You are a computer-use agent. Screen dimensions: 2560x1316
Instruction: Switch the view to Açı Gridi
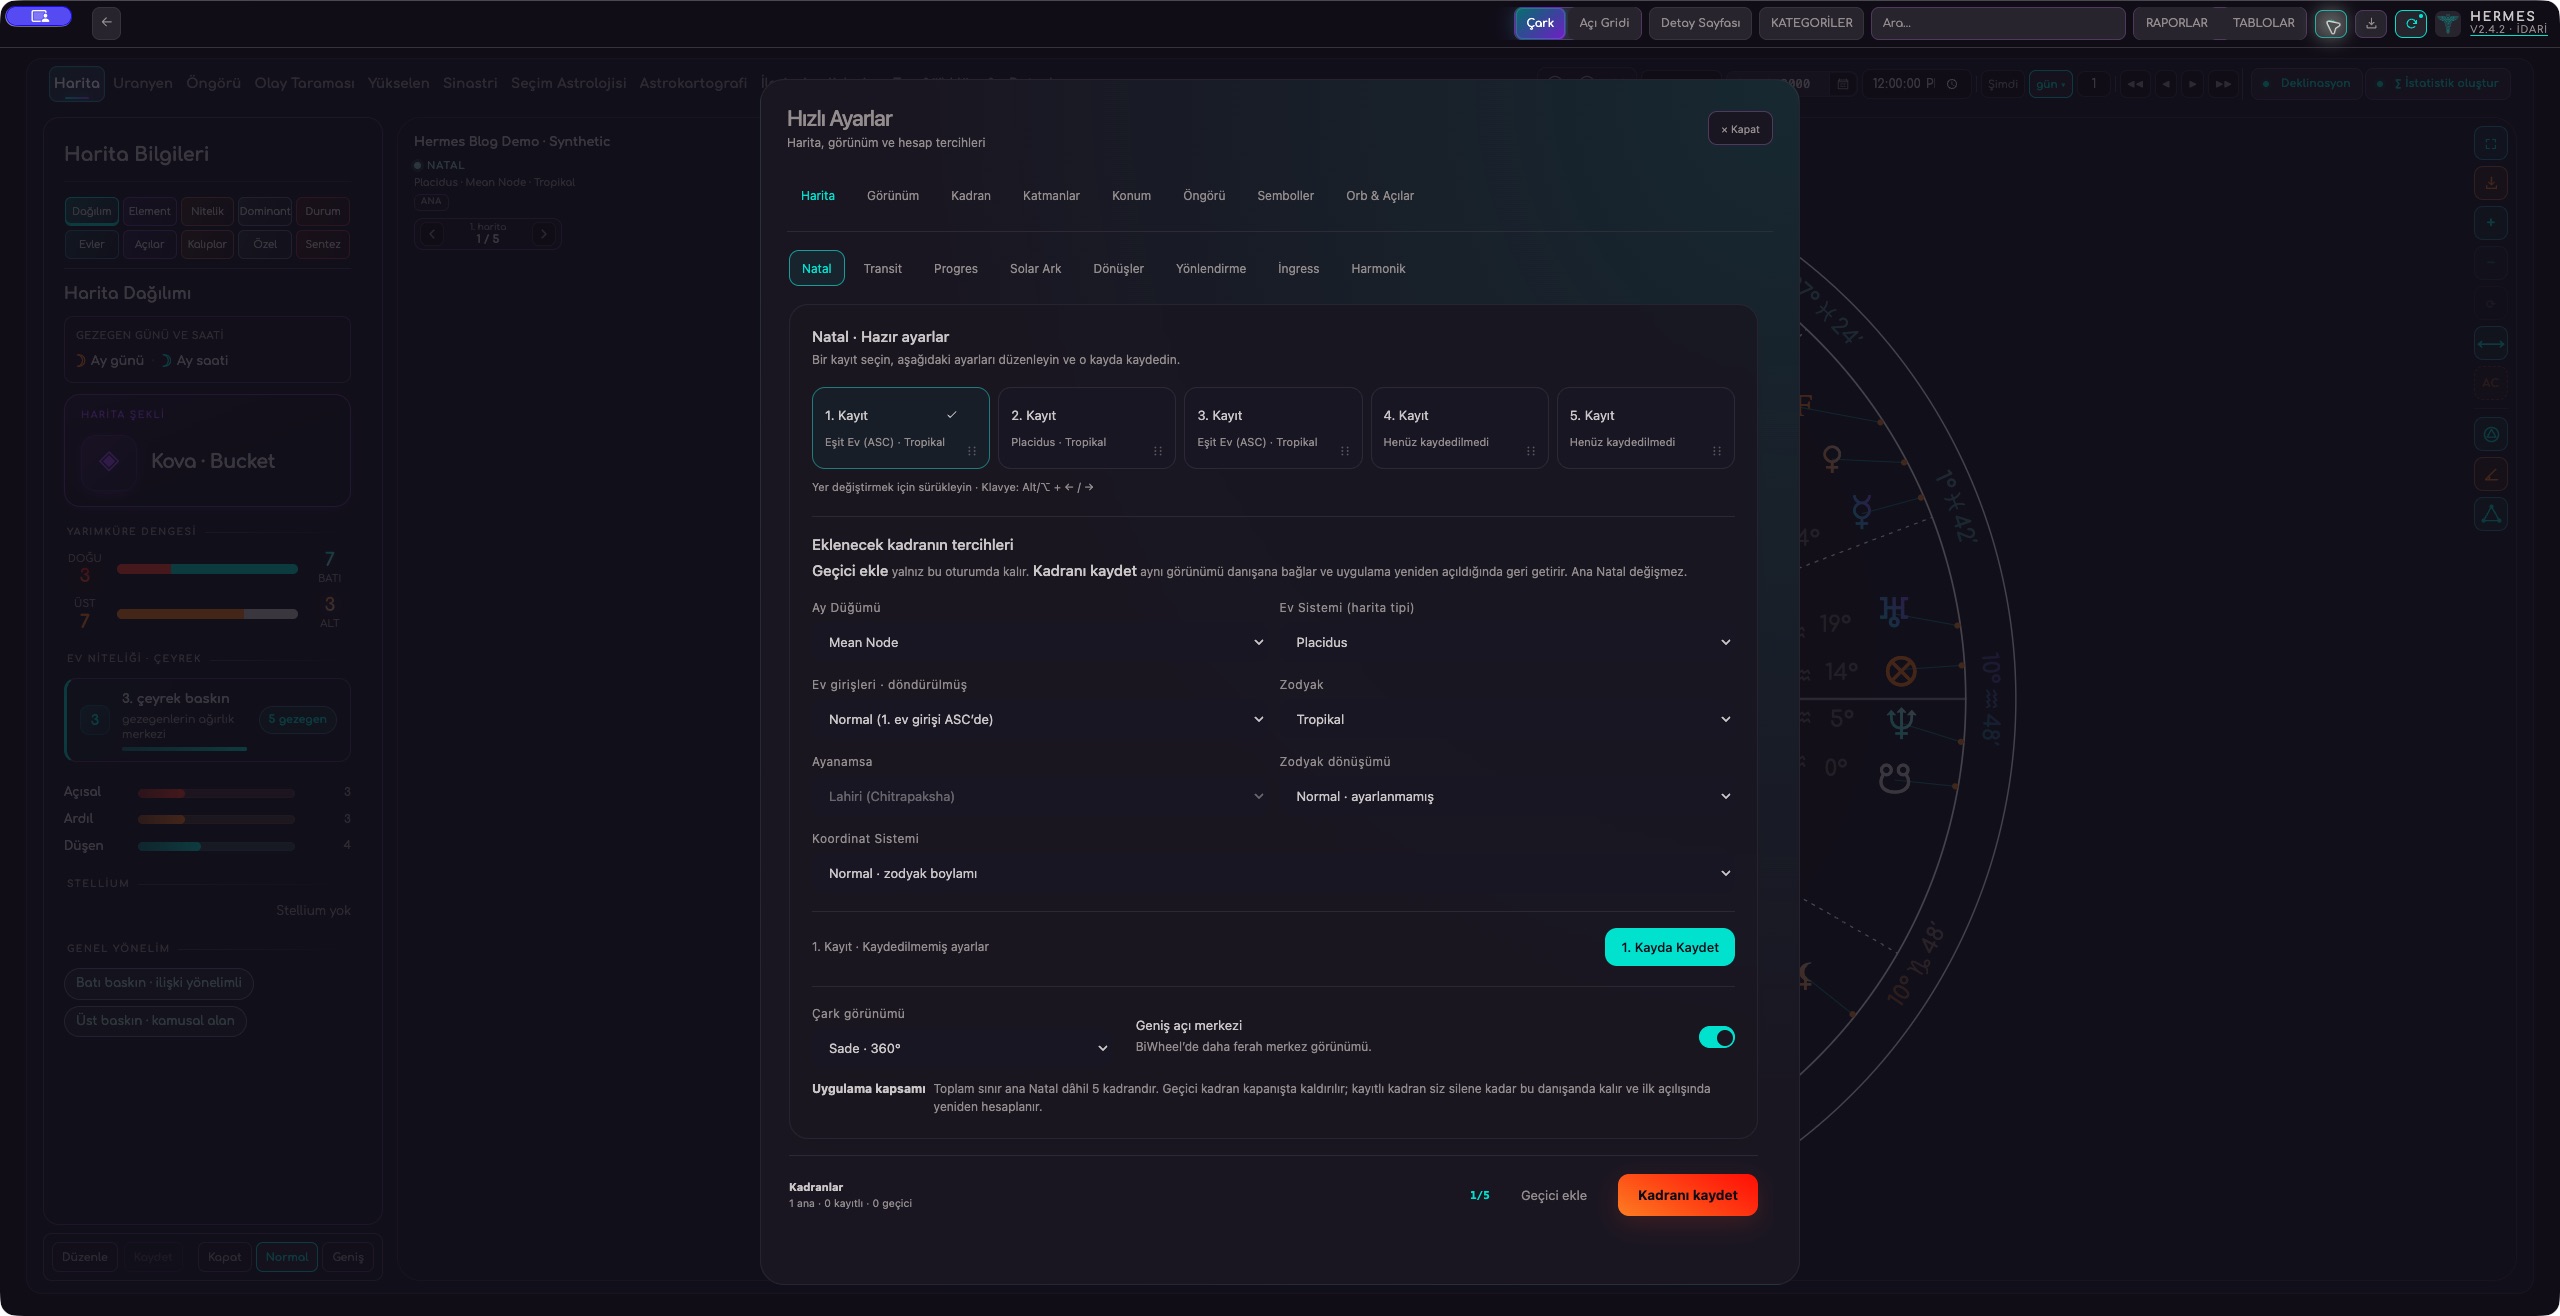[x=1604, y=23]
